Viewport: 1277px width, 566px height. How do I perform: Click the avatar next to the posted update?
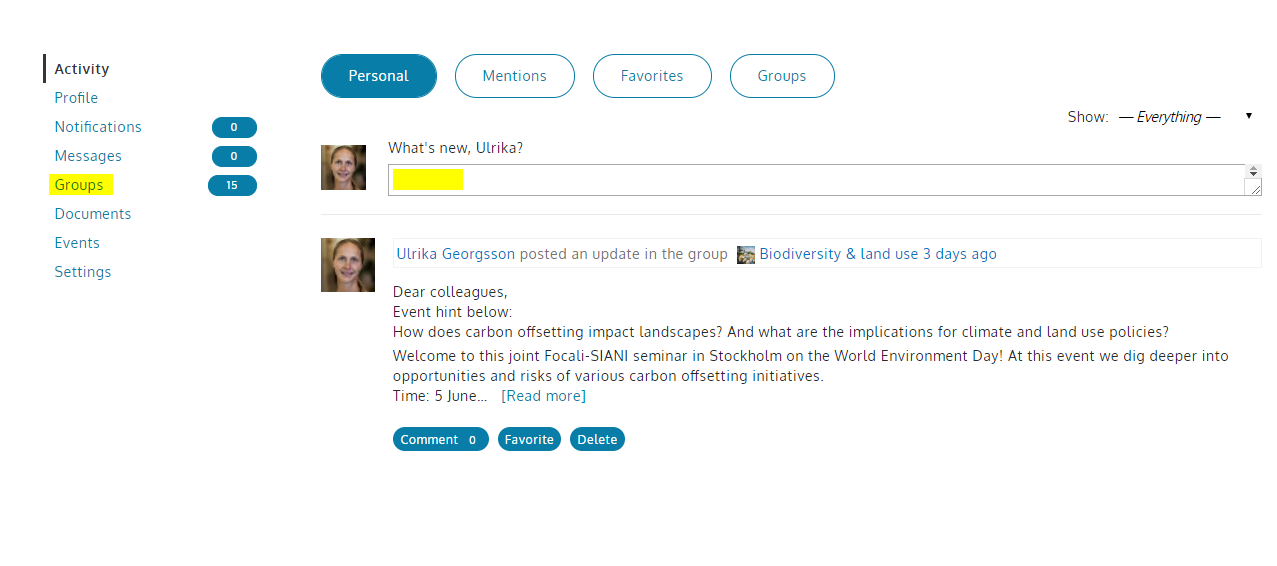point(348,265)
